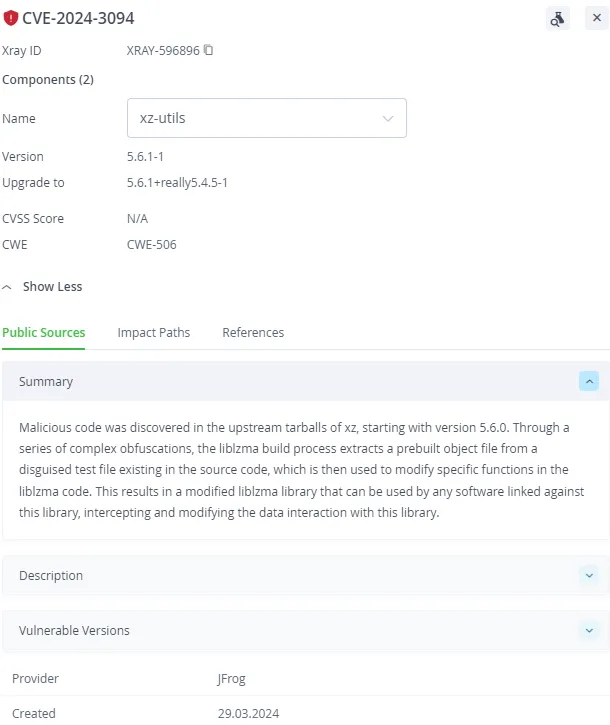Click the Components (2) heading
Image resolution: width=610 pixels, height=725 pixels.
click(48, 80)
